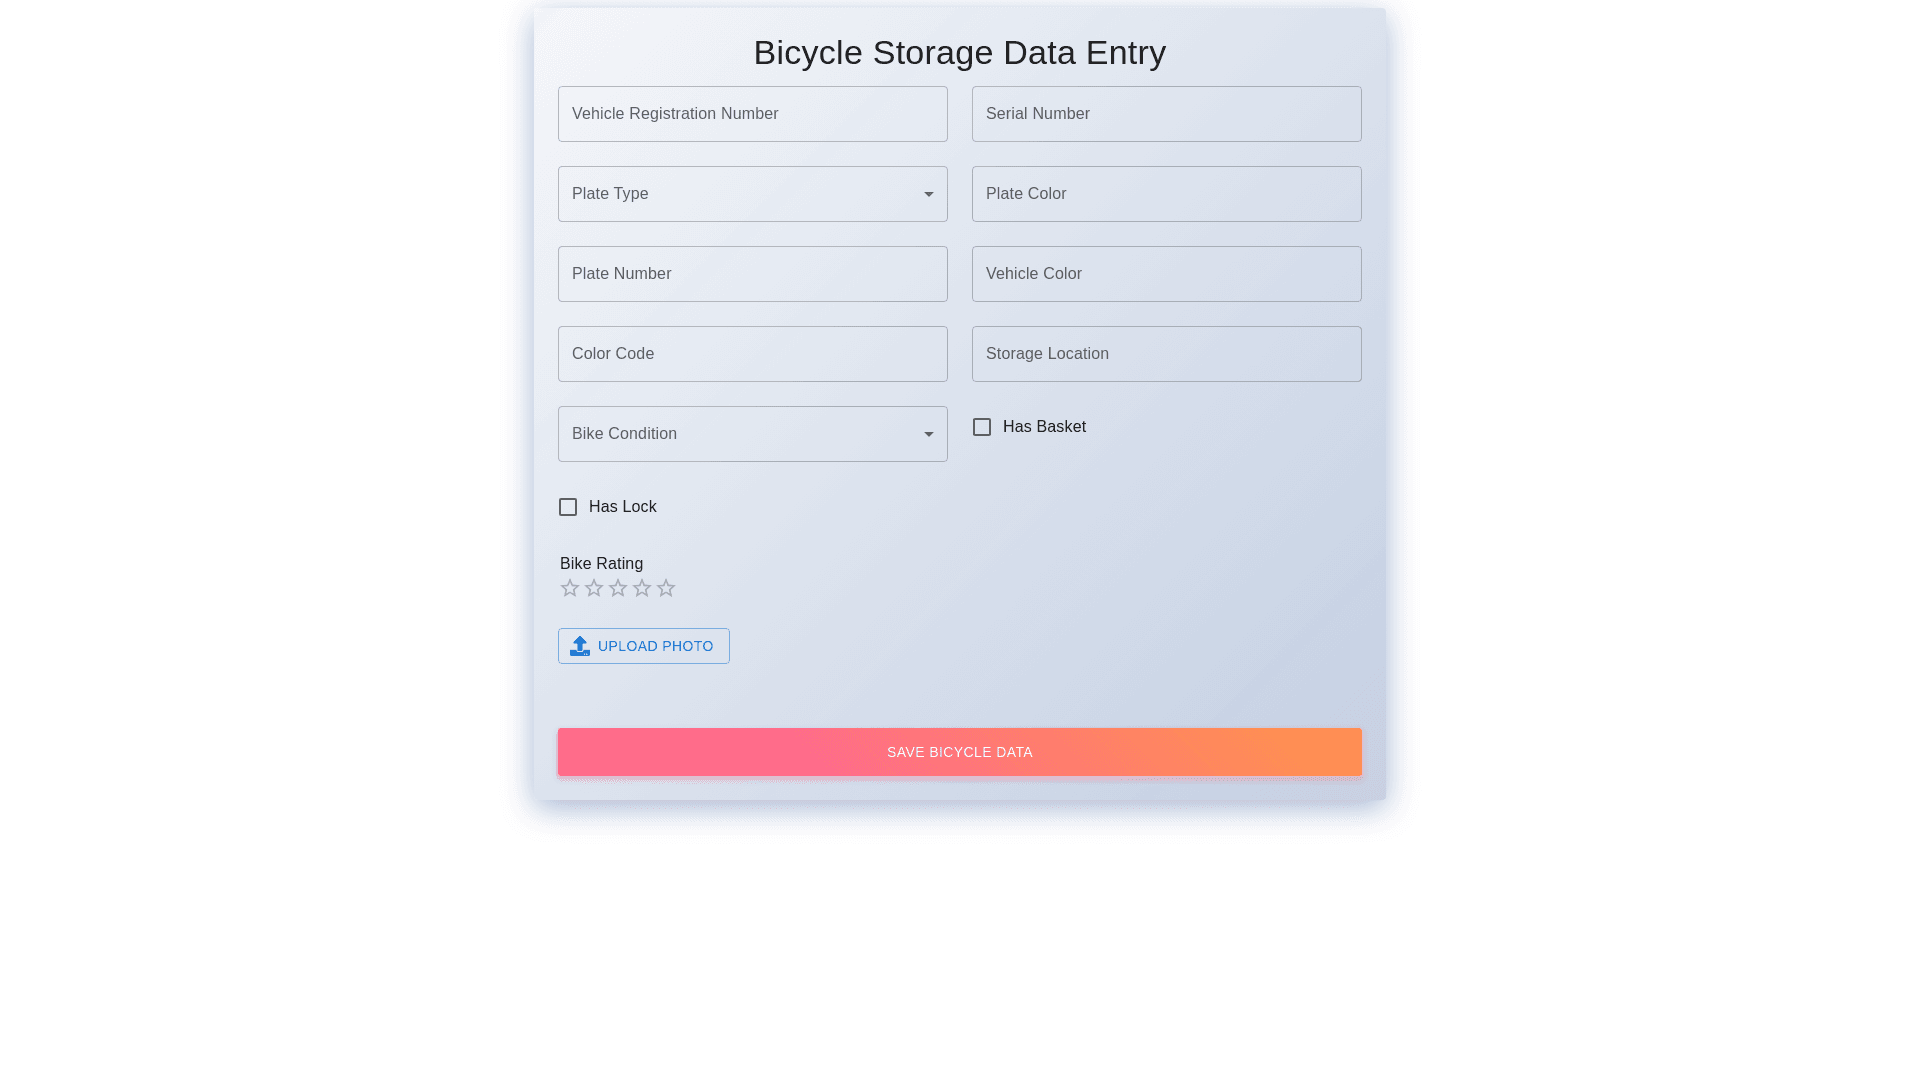The width and height of the screenshot is (1920, 1080).
Task: Focus the Vehicle Registration Number field
Action: [752, 114]
